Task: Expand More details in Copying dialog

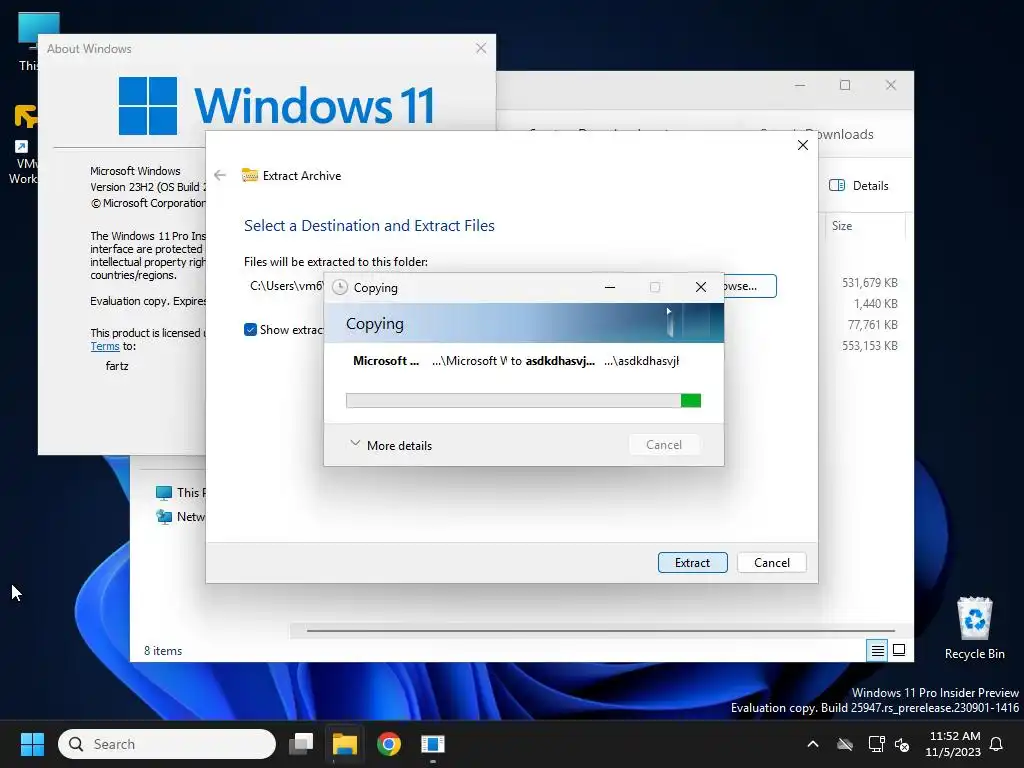Action: click(391, 445)
